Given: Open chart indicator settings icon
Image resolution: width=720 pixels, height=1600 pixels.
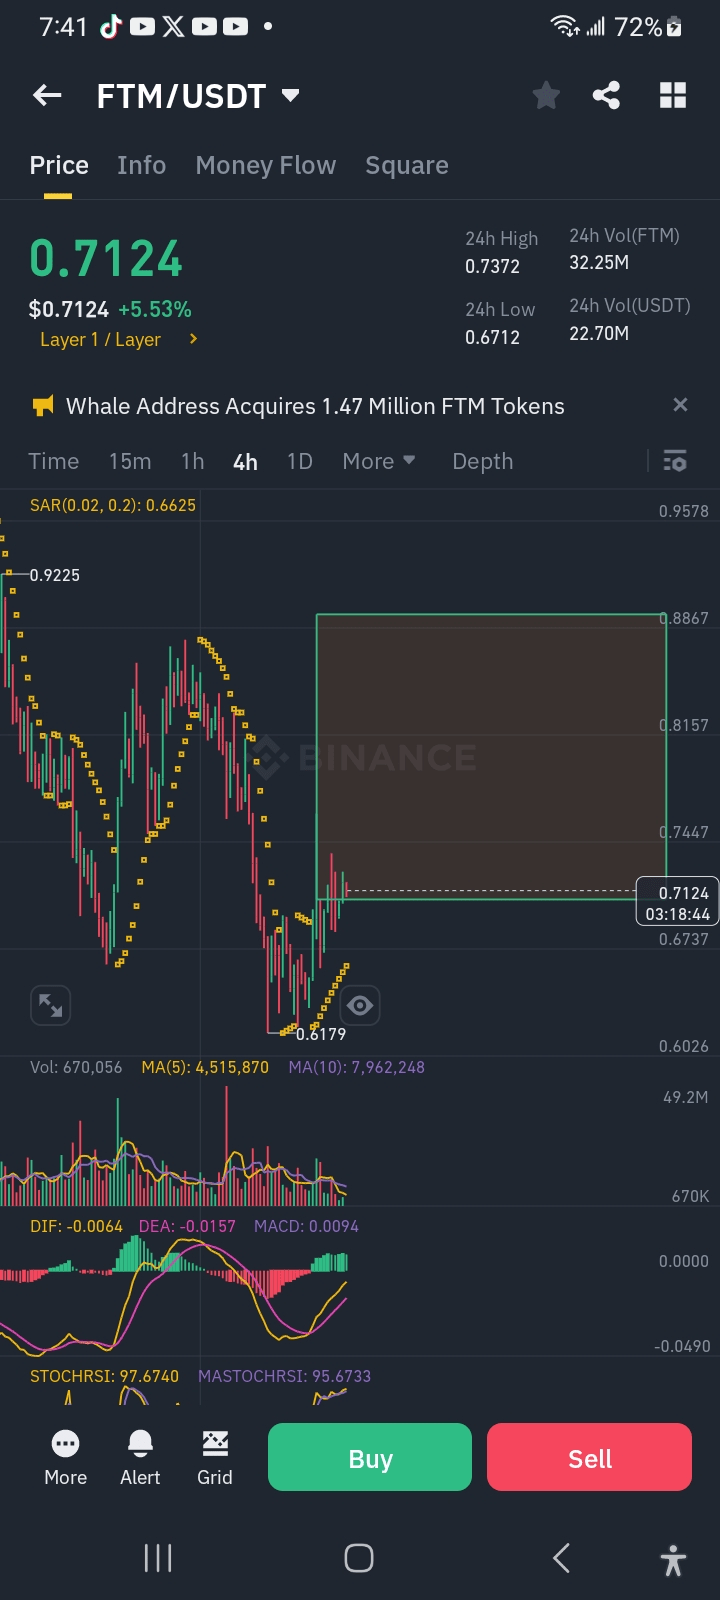Looking at the screenshot, I should coord(675,461).
